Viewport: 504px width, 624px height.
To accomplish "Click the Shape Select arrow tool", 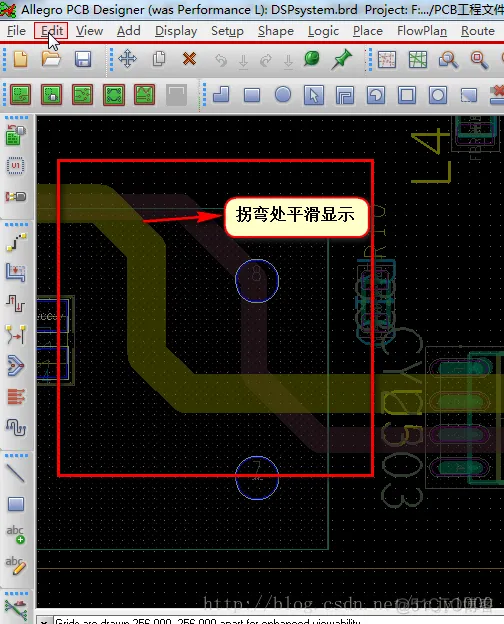I will 314,95.
